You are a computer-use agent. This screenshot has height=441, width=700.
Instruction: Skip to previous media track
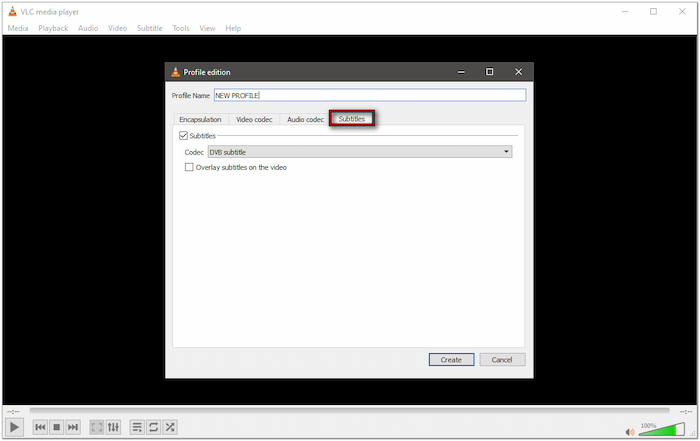(40, 427)
